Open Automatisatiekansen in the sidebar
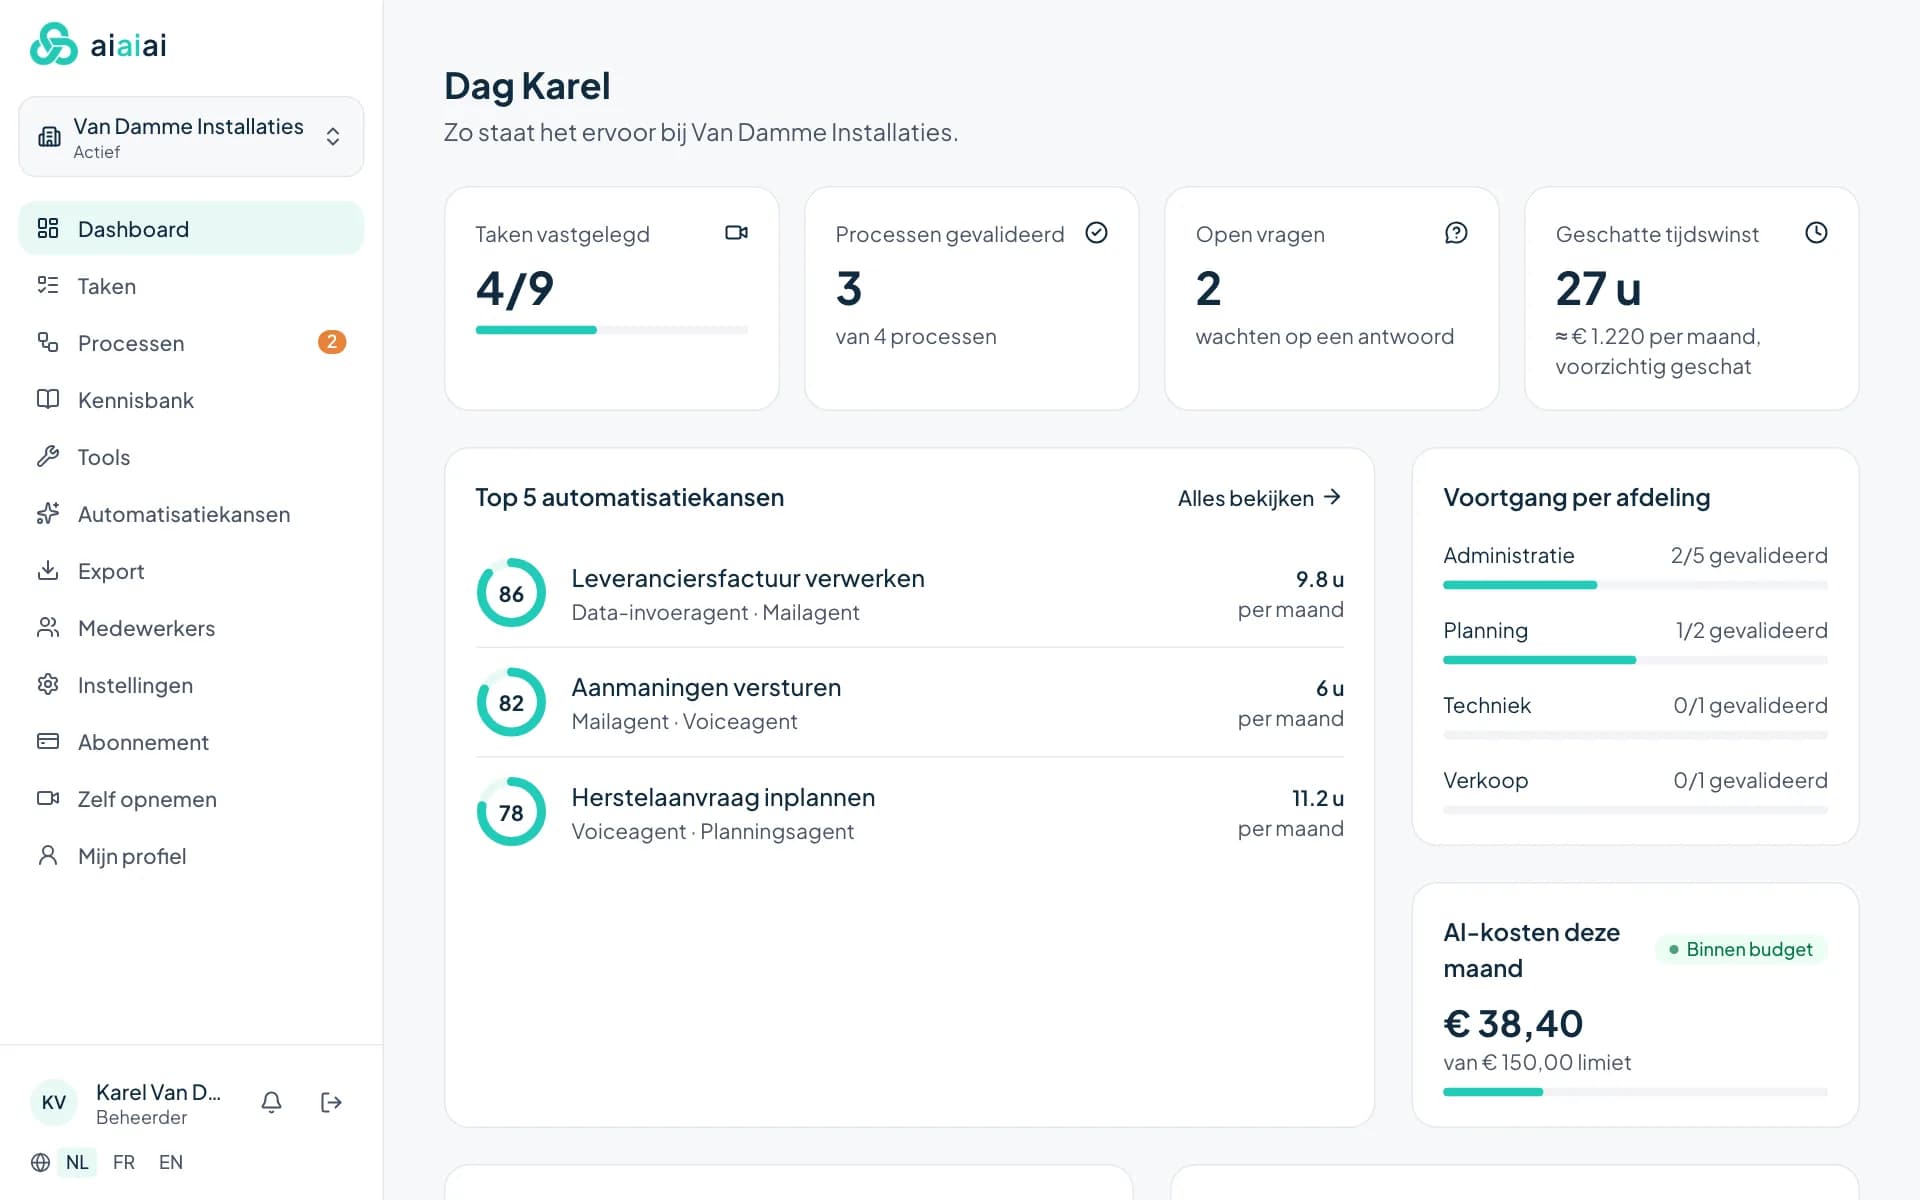 [191, 514]
